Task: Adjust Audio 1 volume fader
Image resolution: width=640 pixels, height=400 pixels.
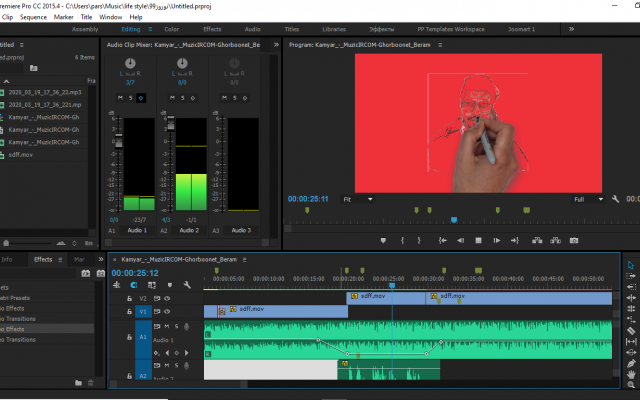Action: tap(119, 141)
